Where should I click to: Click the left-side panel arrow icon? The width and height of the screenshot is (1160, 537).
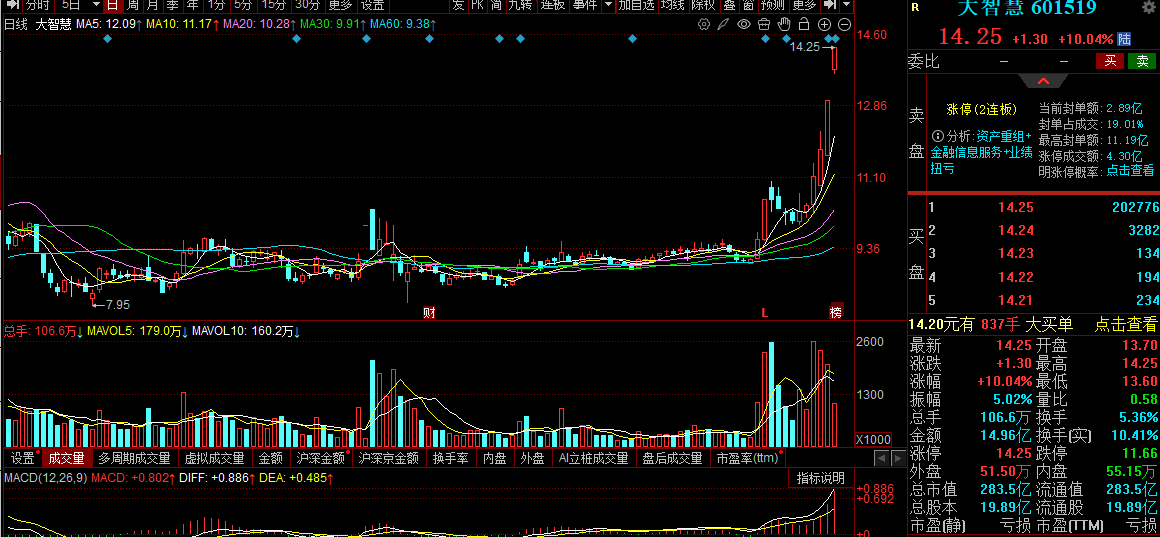[x=11, y=4]
